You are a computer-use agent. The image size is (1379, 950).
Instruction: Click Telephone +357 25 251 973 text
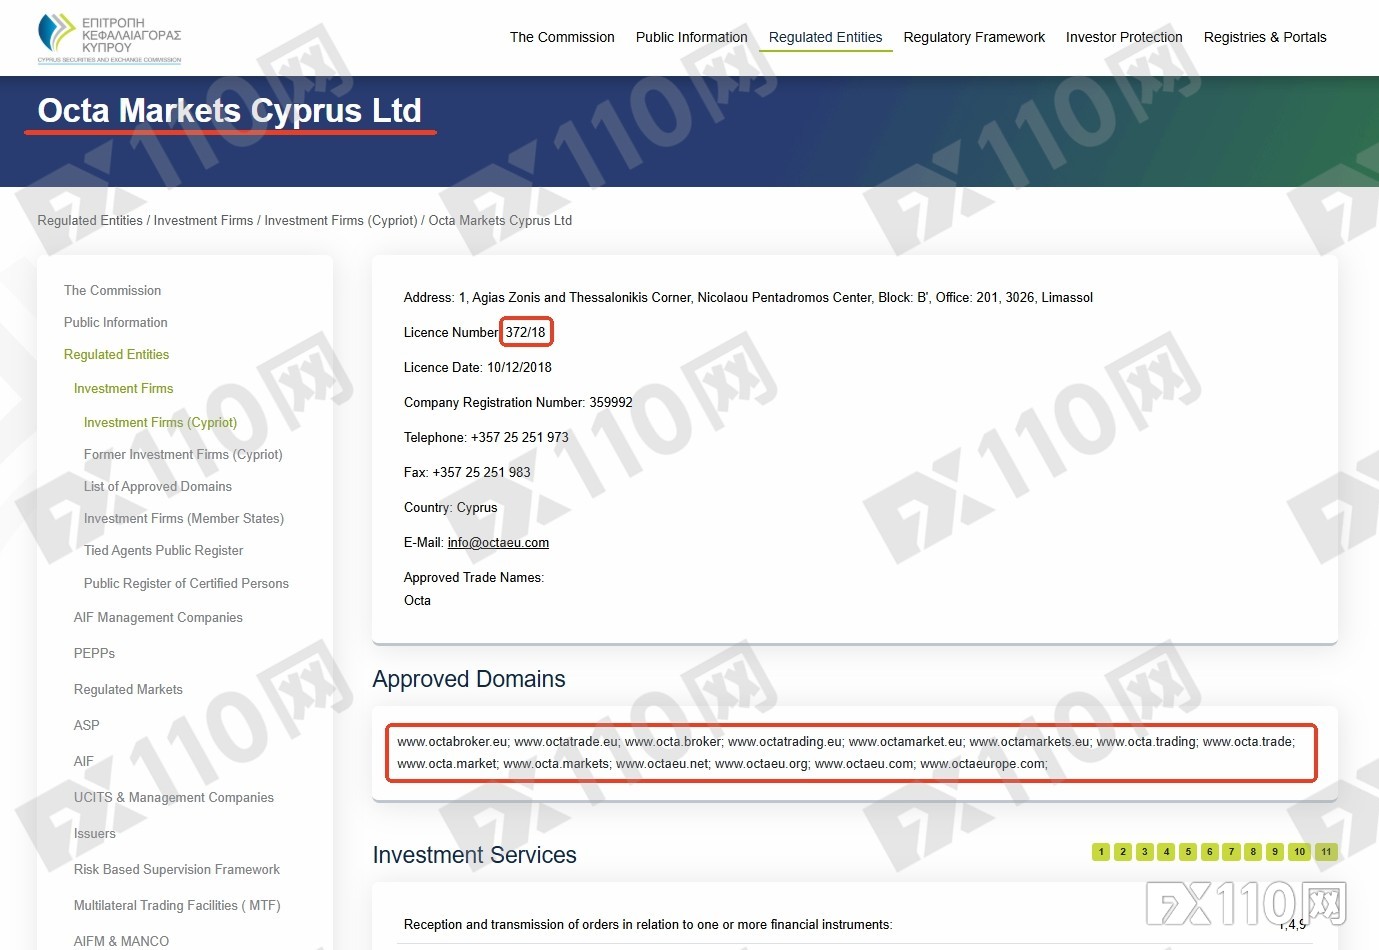[x=486, y=437]
